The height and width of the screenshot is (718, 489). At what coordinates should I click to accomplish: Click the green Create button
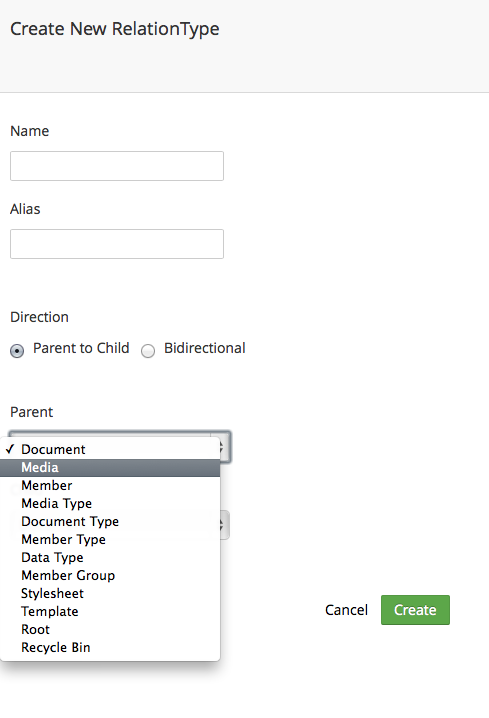tap(415, 610)
